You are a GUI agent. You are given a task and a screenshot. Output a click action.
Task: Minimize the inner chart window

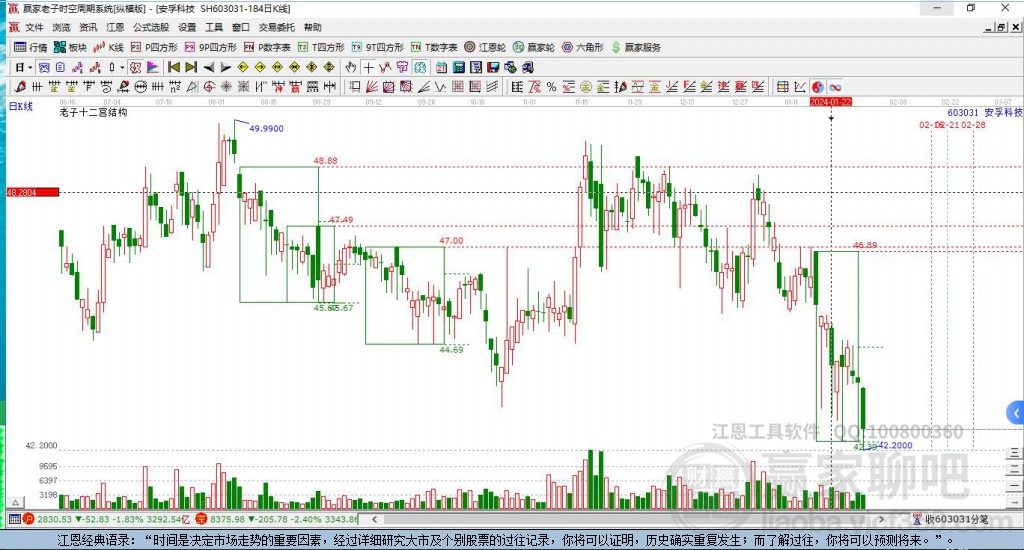coord(989,27)
